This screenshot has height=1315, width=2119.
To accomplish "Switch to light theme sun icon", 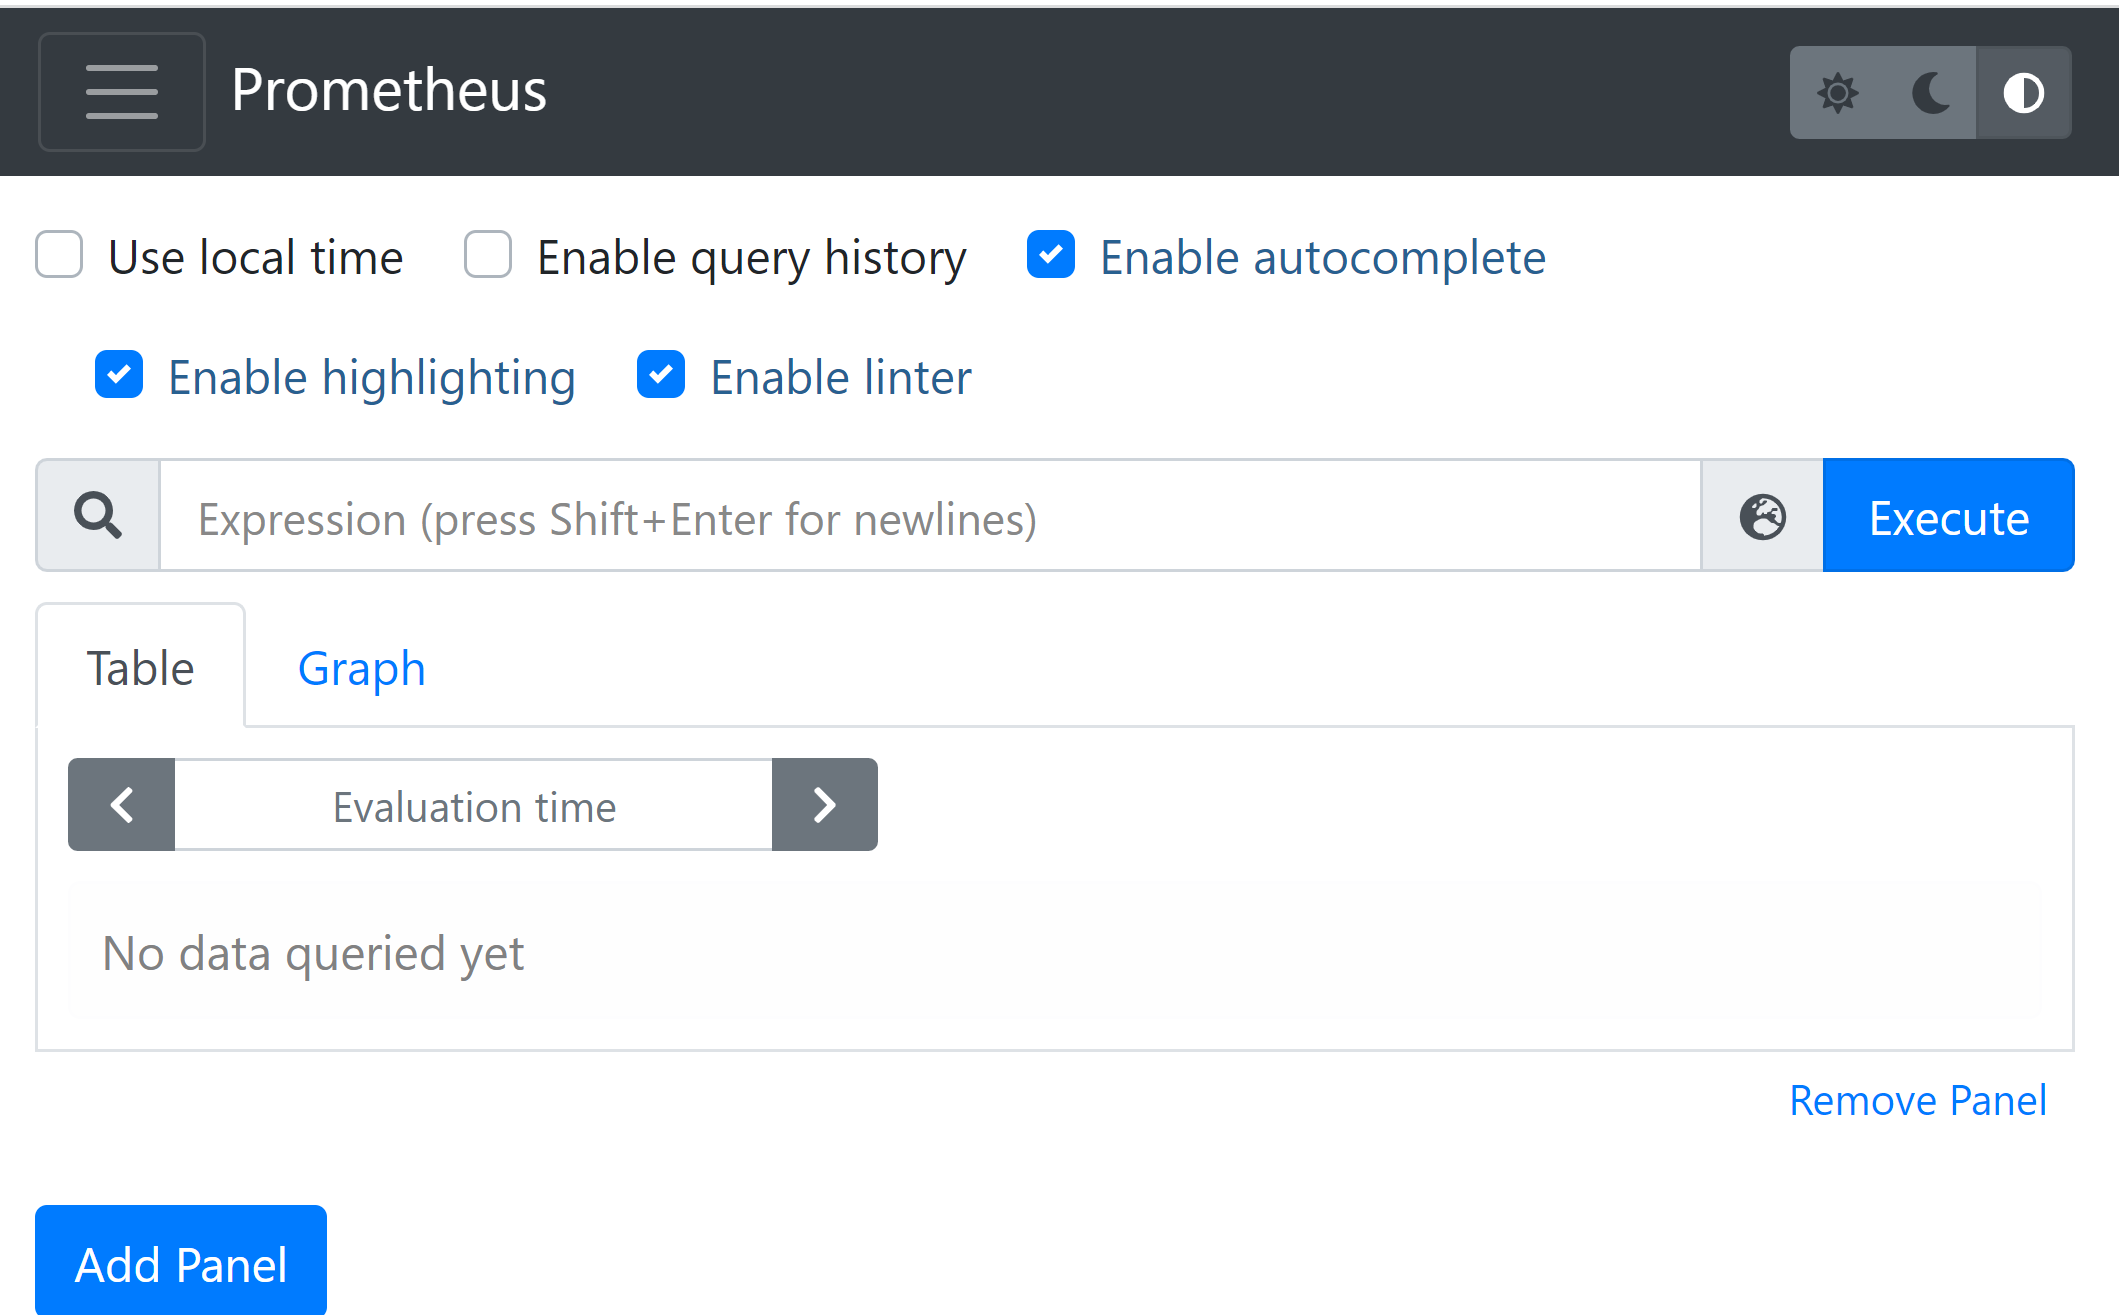I will pyautogui.click(x=1837, y=93).
